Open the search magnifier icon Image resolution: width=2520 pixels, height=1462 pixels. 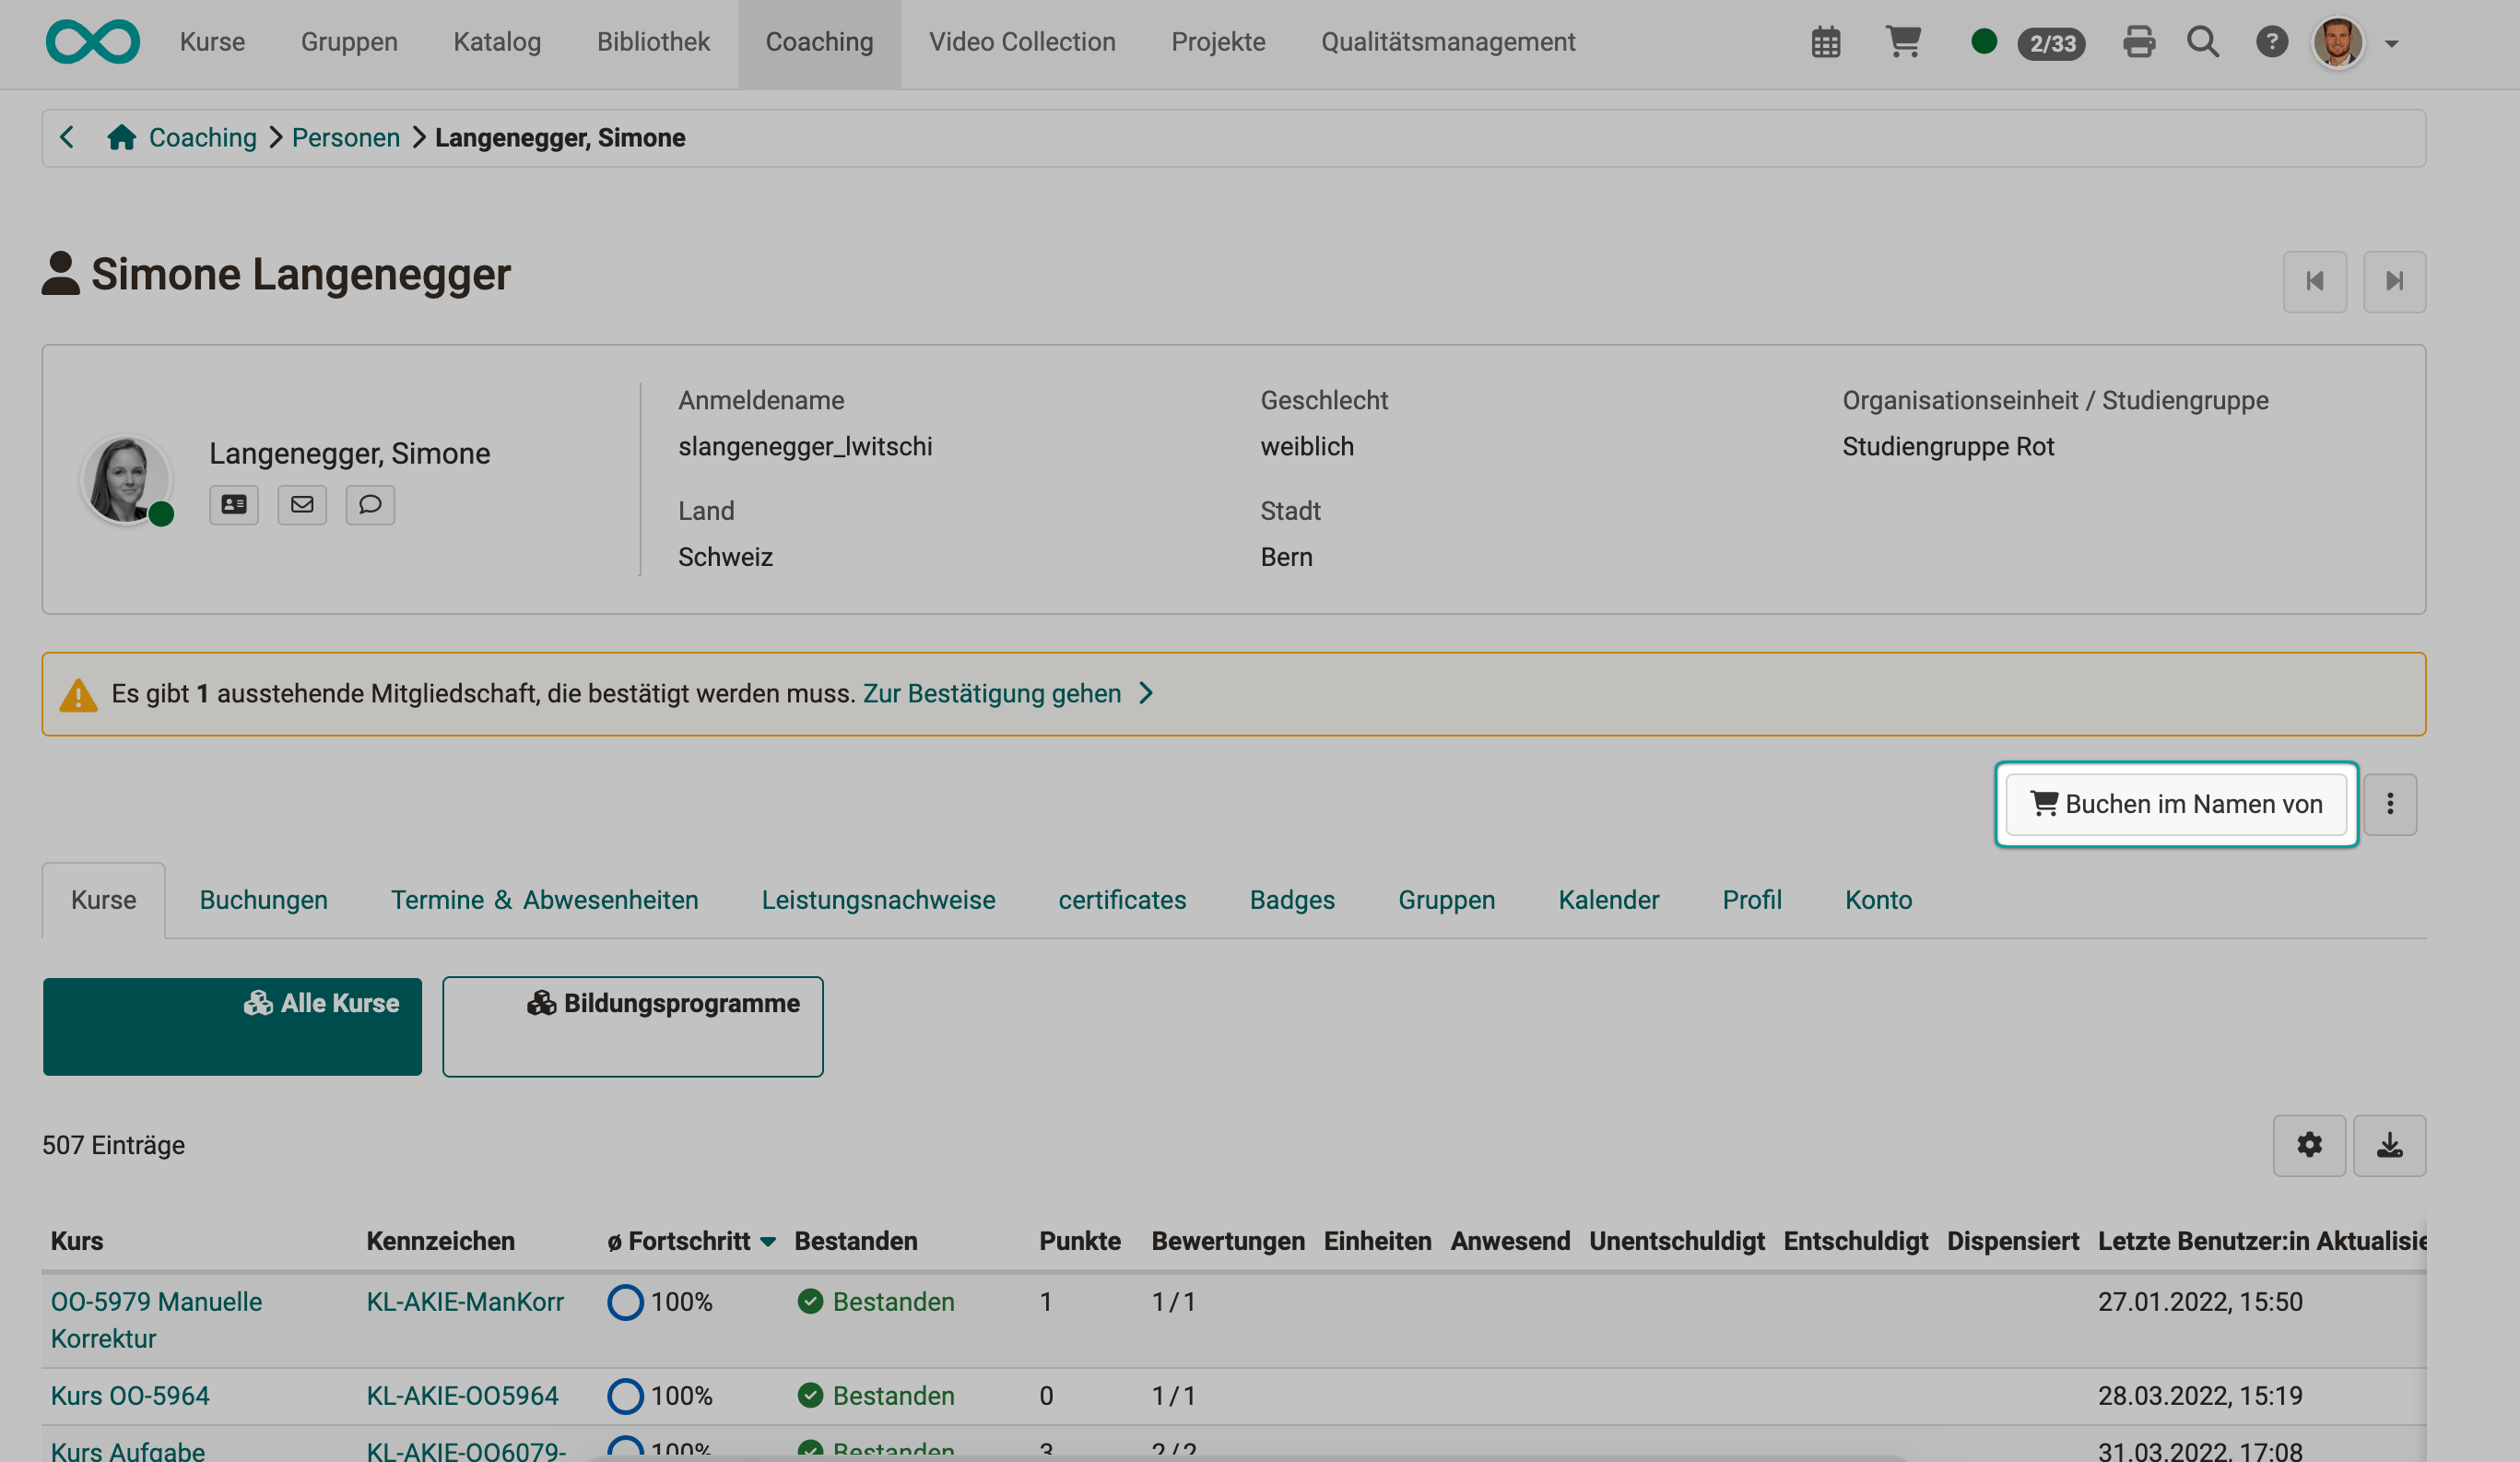point(2202,42)
